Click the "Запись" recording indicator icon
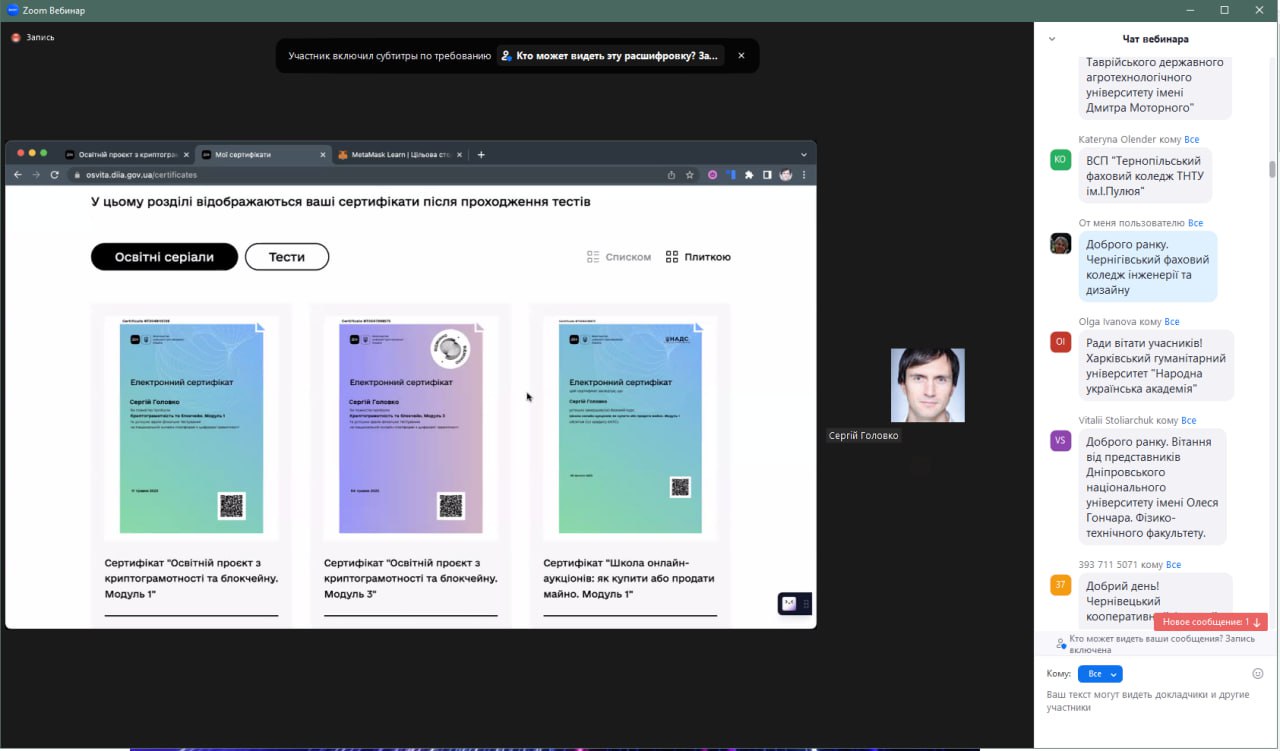The width and height of the screenshot is (1280, 751). point(16,38)
